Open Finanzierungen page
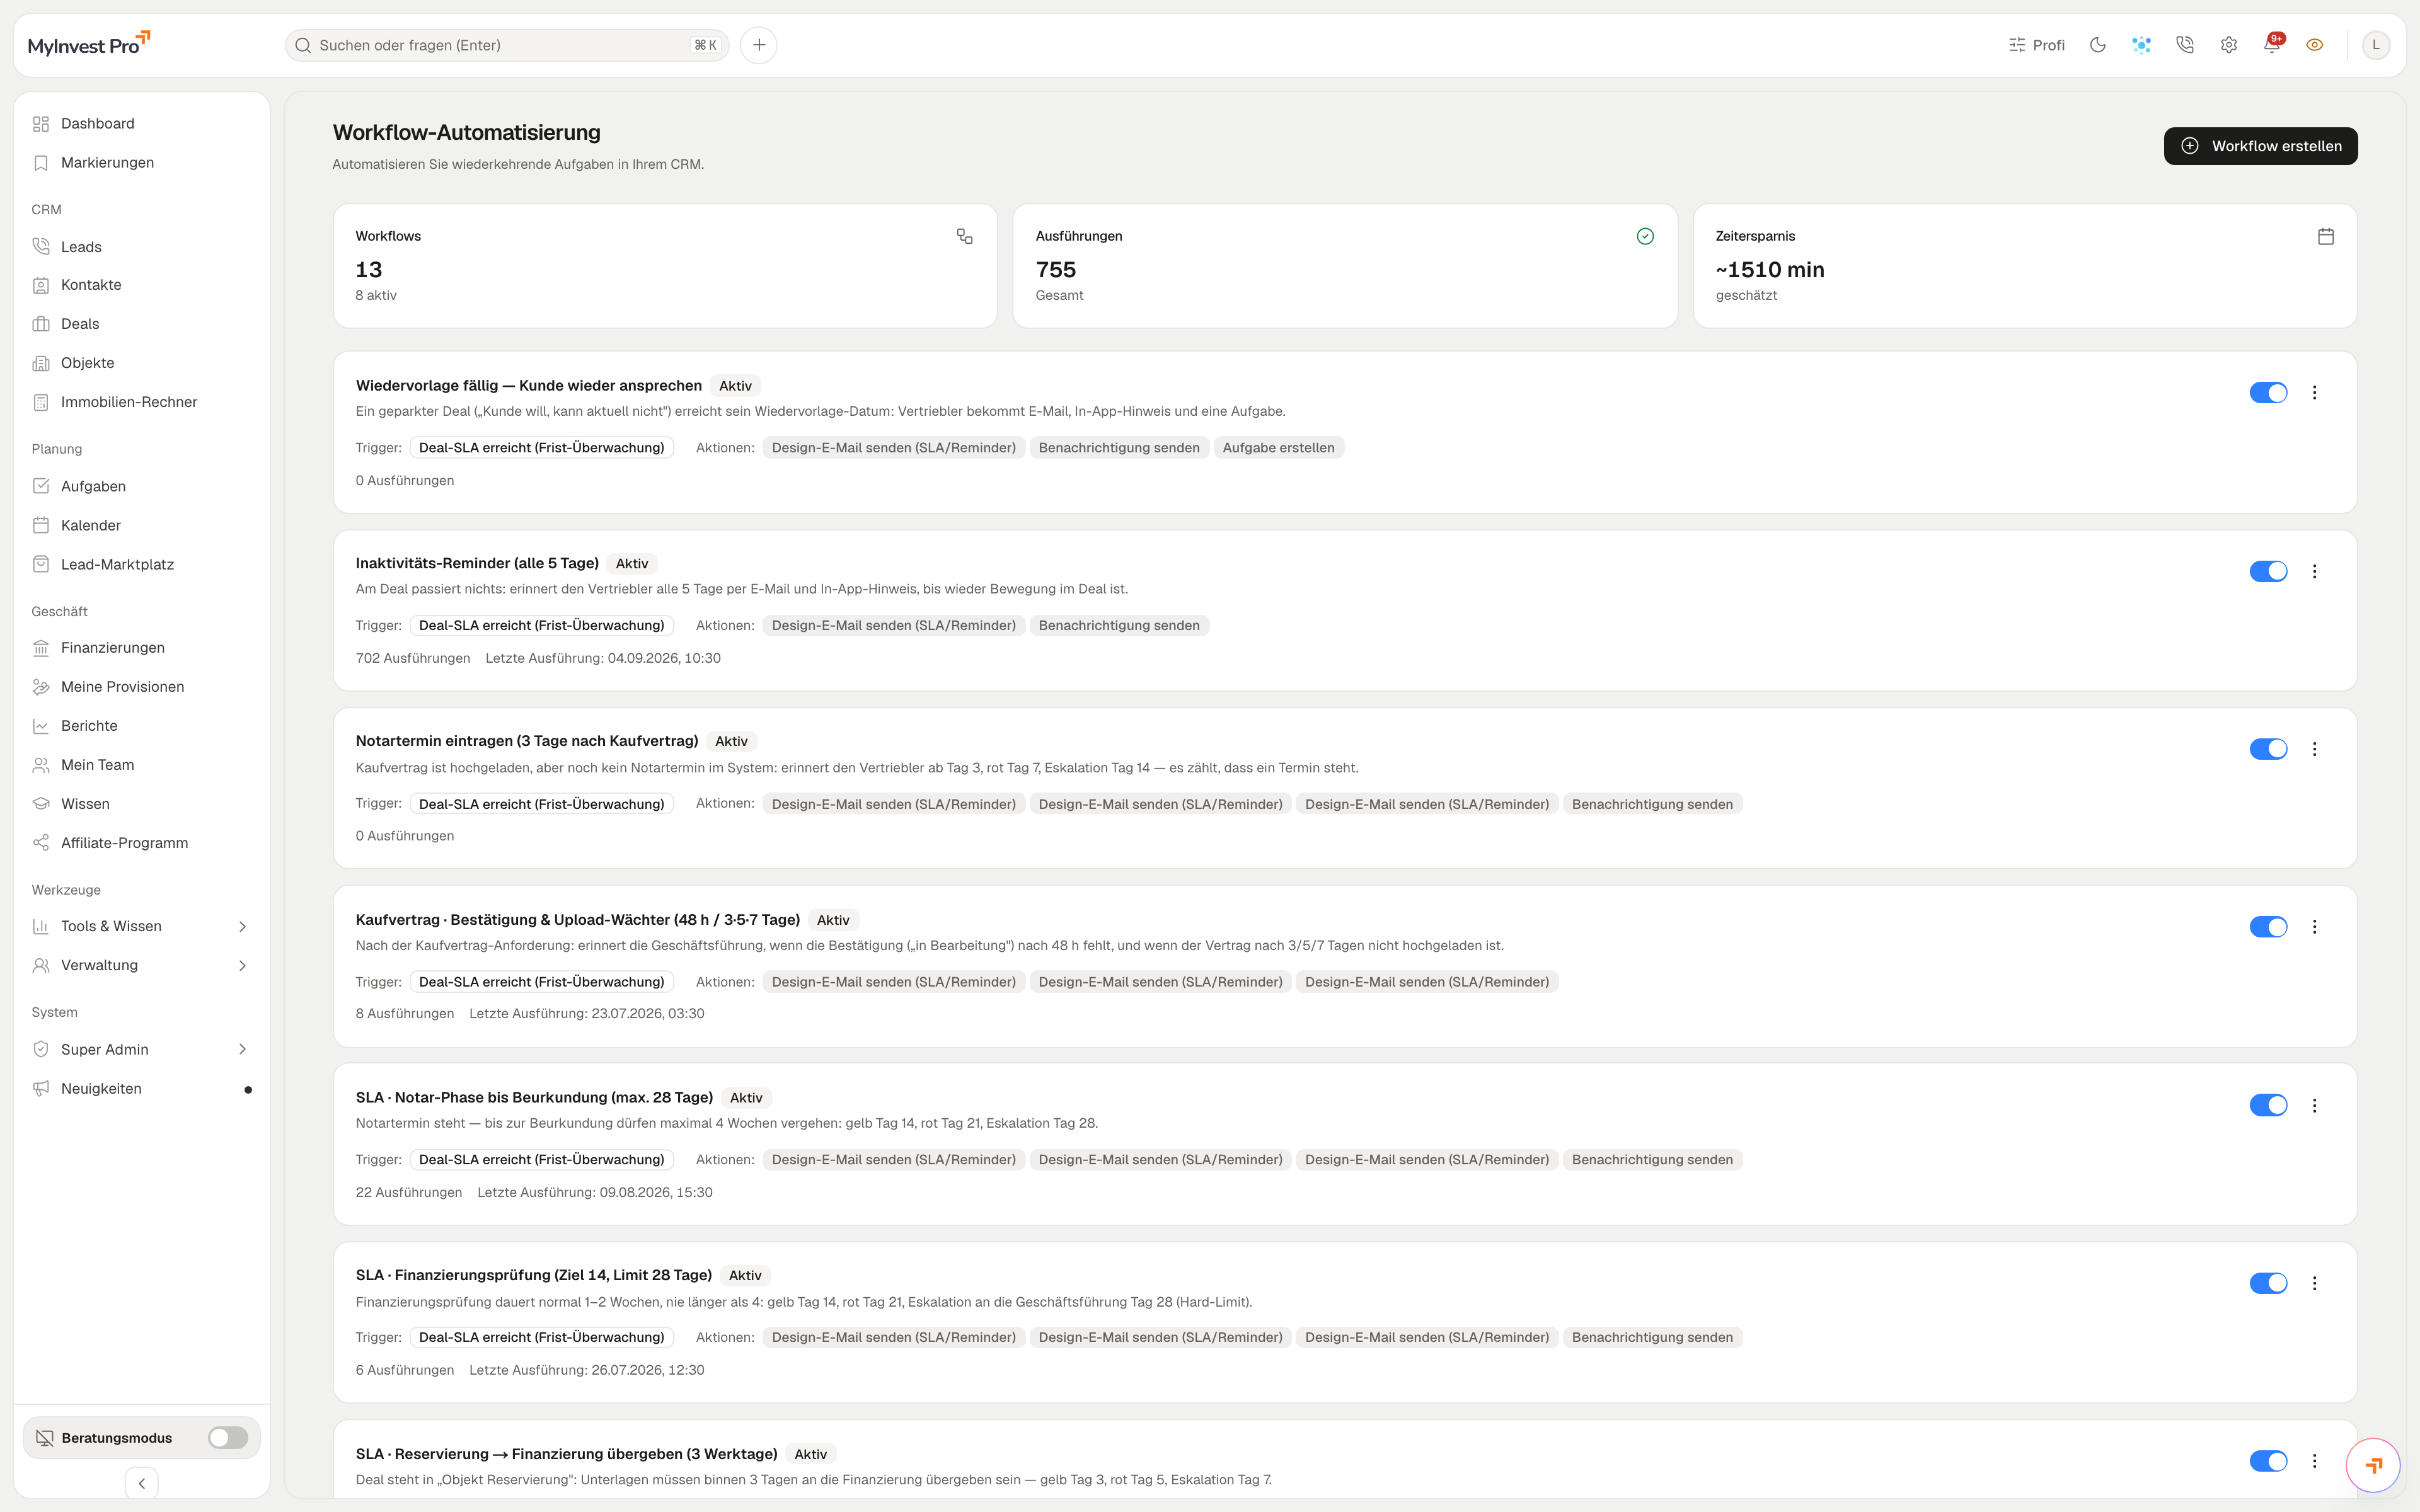This screenshot has height=1512, width=2420. (x=142, y=647)
